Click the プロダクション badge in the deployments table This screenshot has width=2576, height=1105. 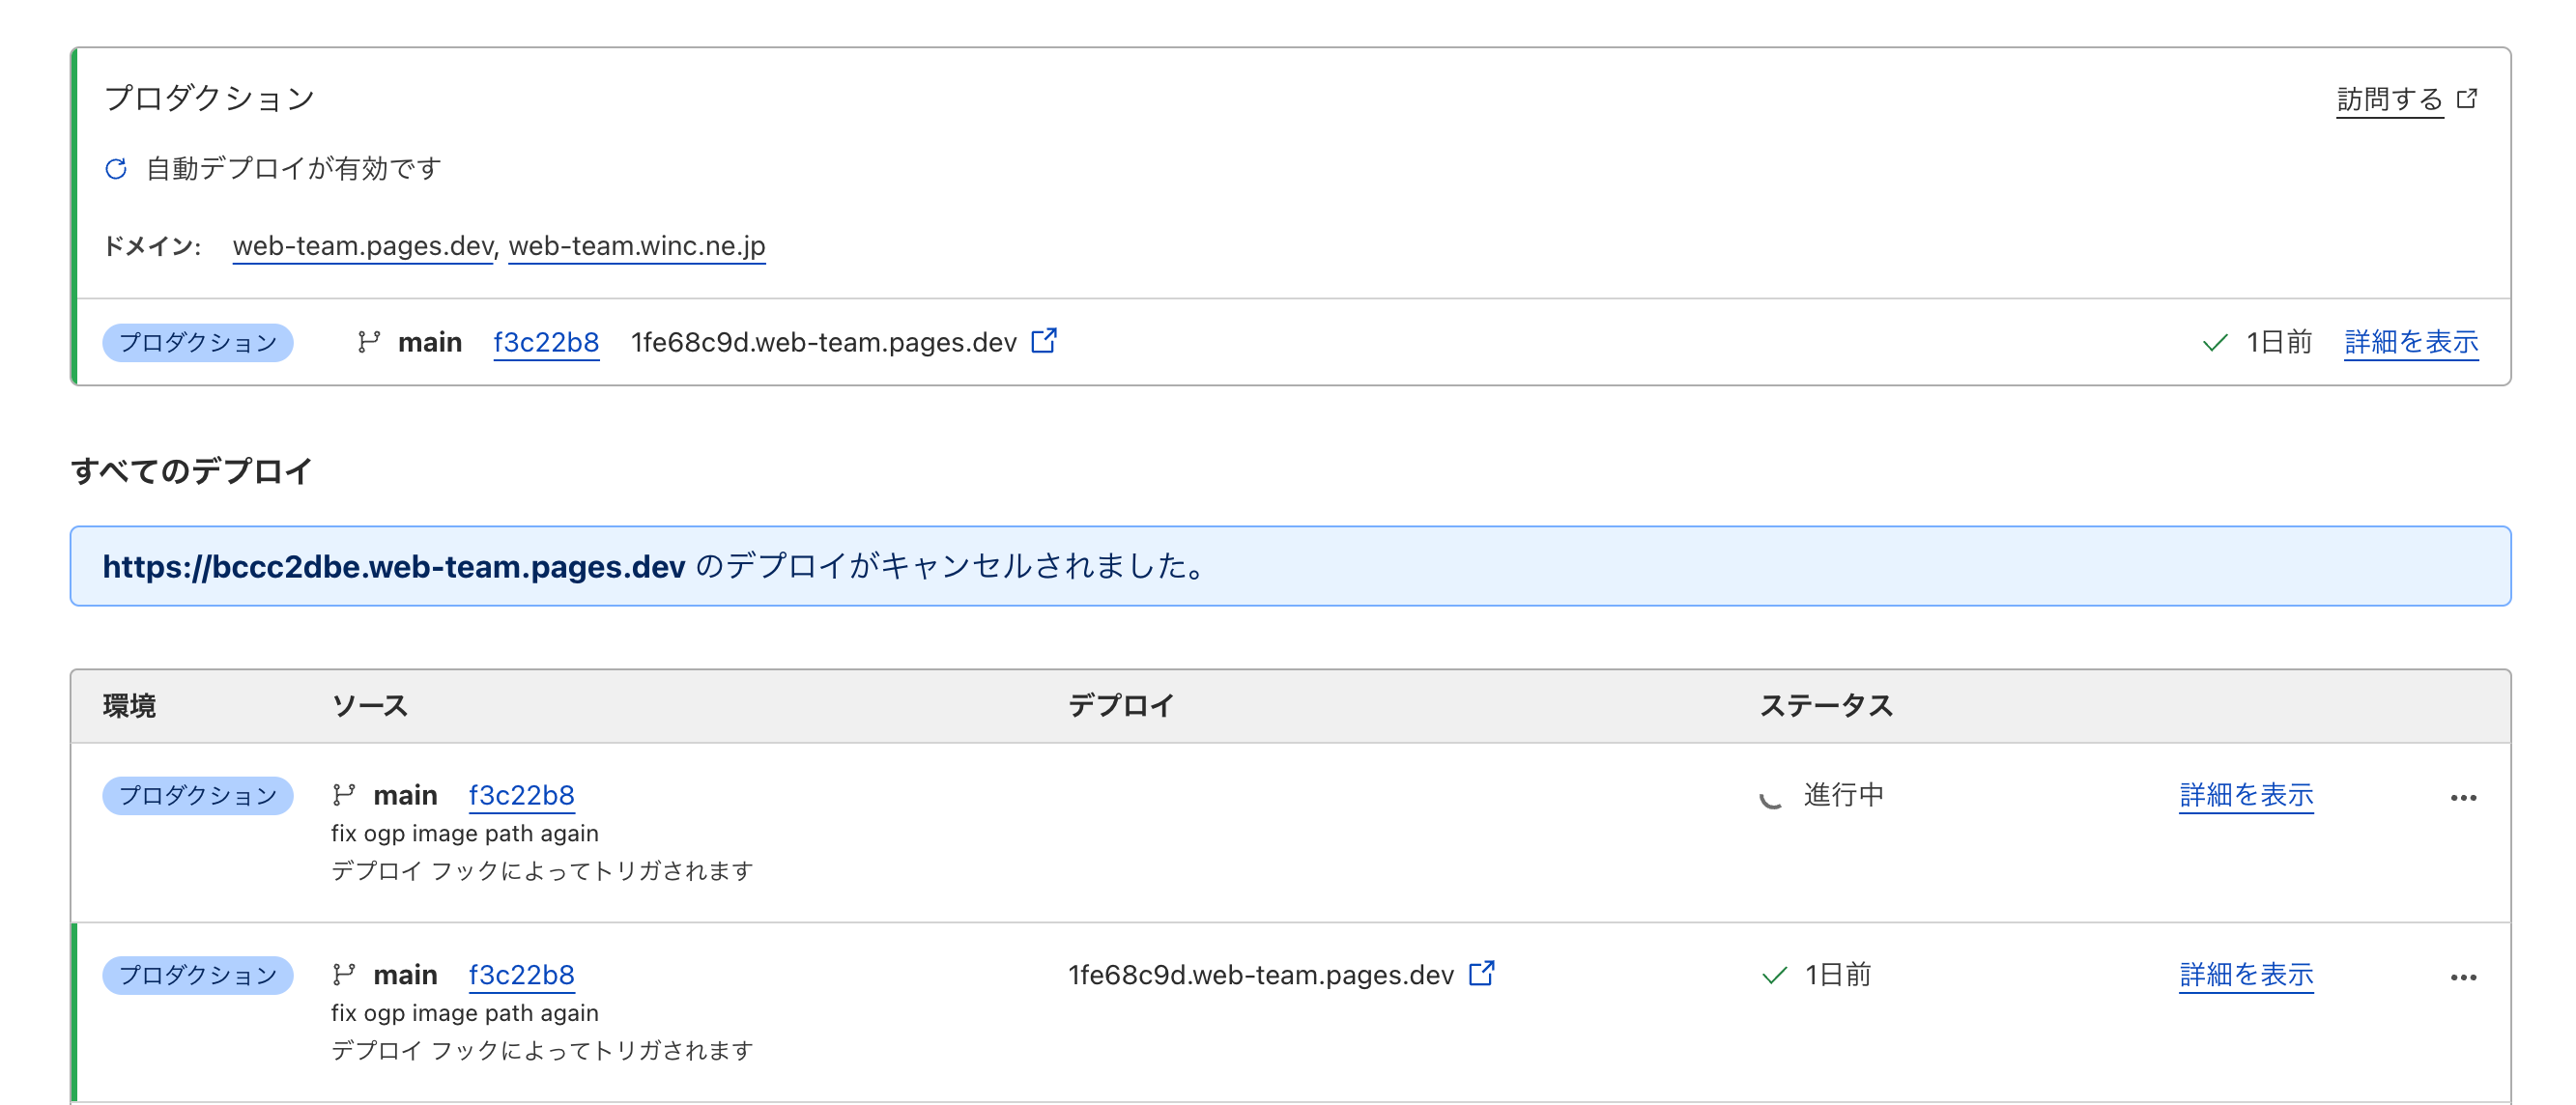pos(197,795)
